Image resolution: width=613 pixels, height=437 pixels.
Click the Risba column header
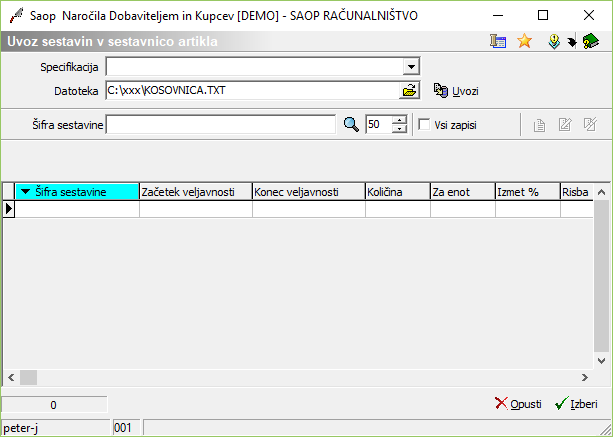tap(577, 192)
